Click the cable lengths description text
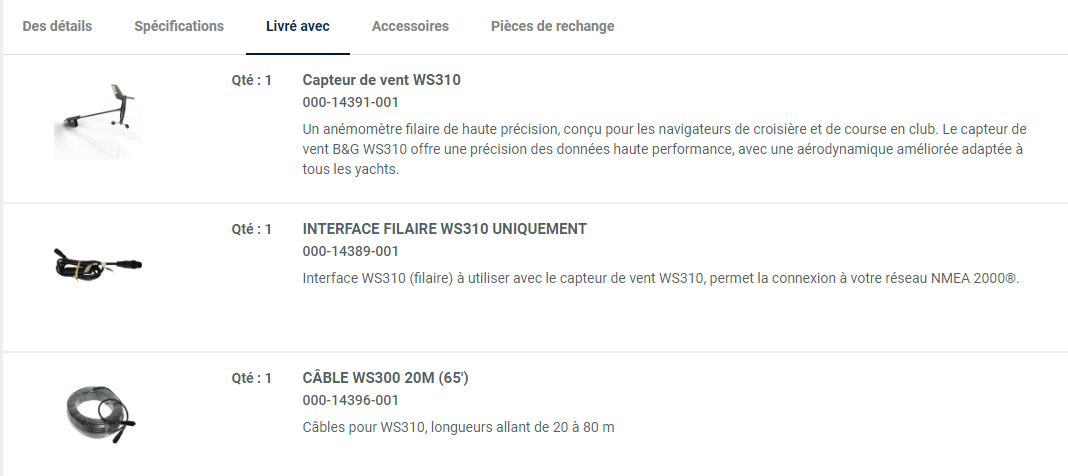Viewport: 1068px width, 476px height. (x=458, y=427)
